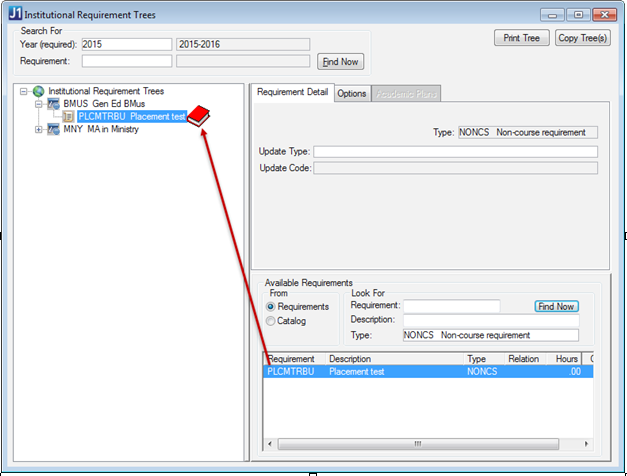Switch to the Requirement Detail tab
This screenshot has height=476, width=627.
click(x=292, y=92)
